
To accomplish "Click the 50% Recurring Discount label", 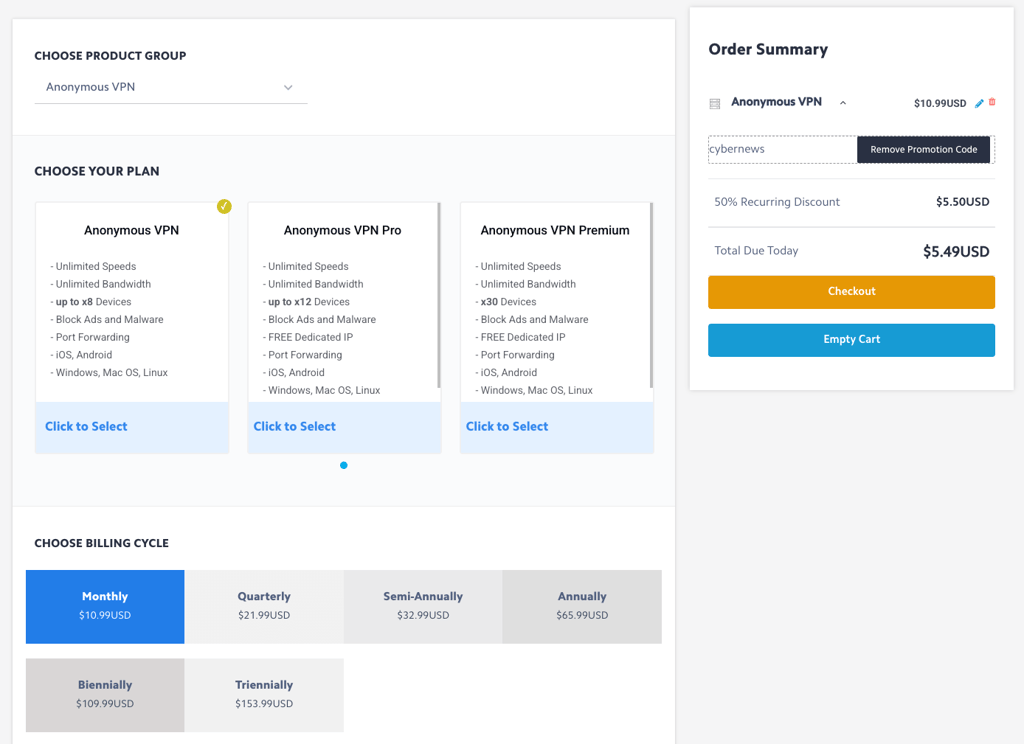I will [777, 202].
